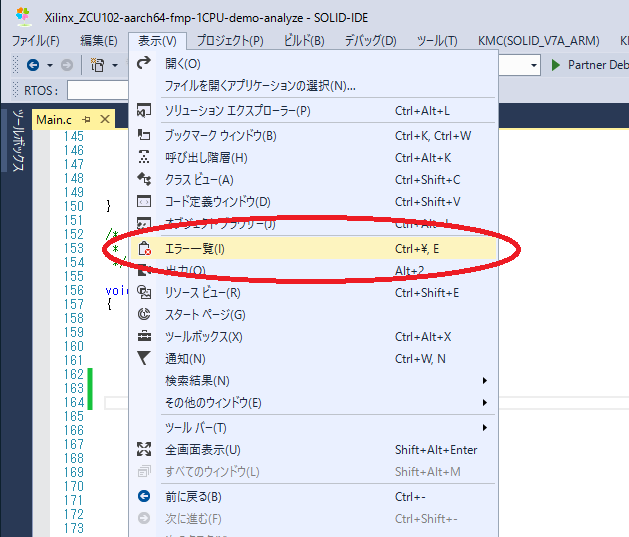
Task: Click the コード定義ウィンドウ icon
Action: (144, 201)
